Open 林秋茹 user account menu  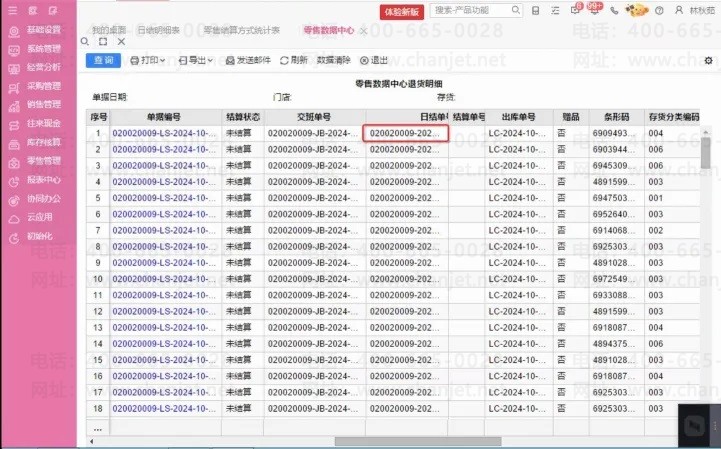pyautogui.click(x=695, y=10)
